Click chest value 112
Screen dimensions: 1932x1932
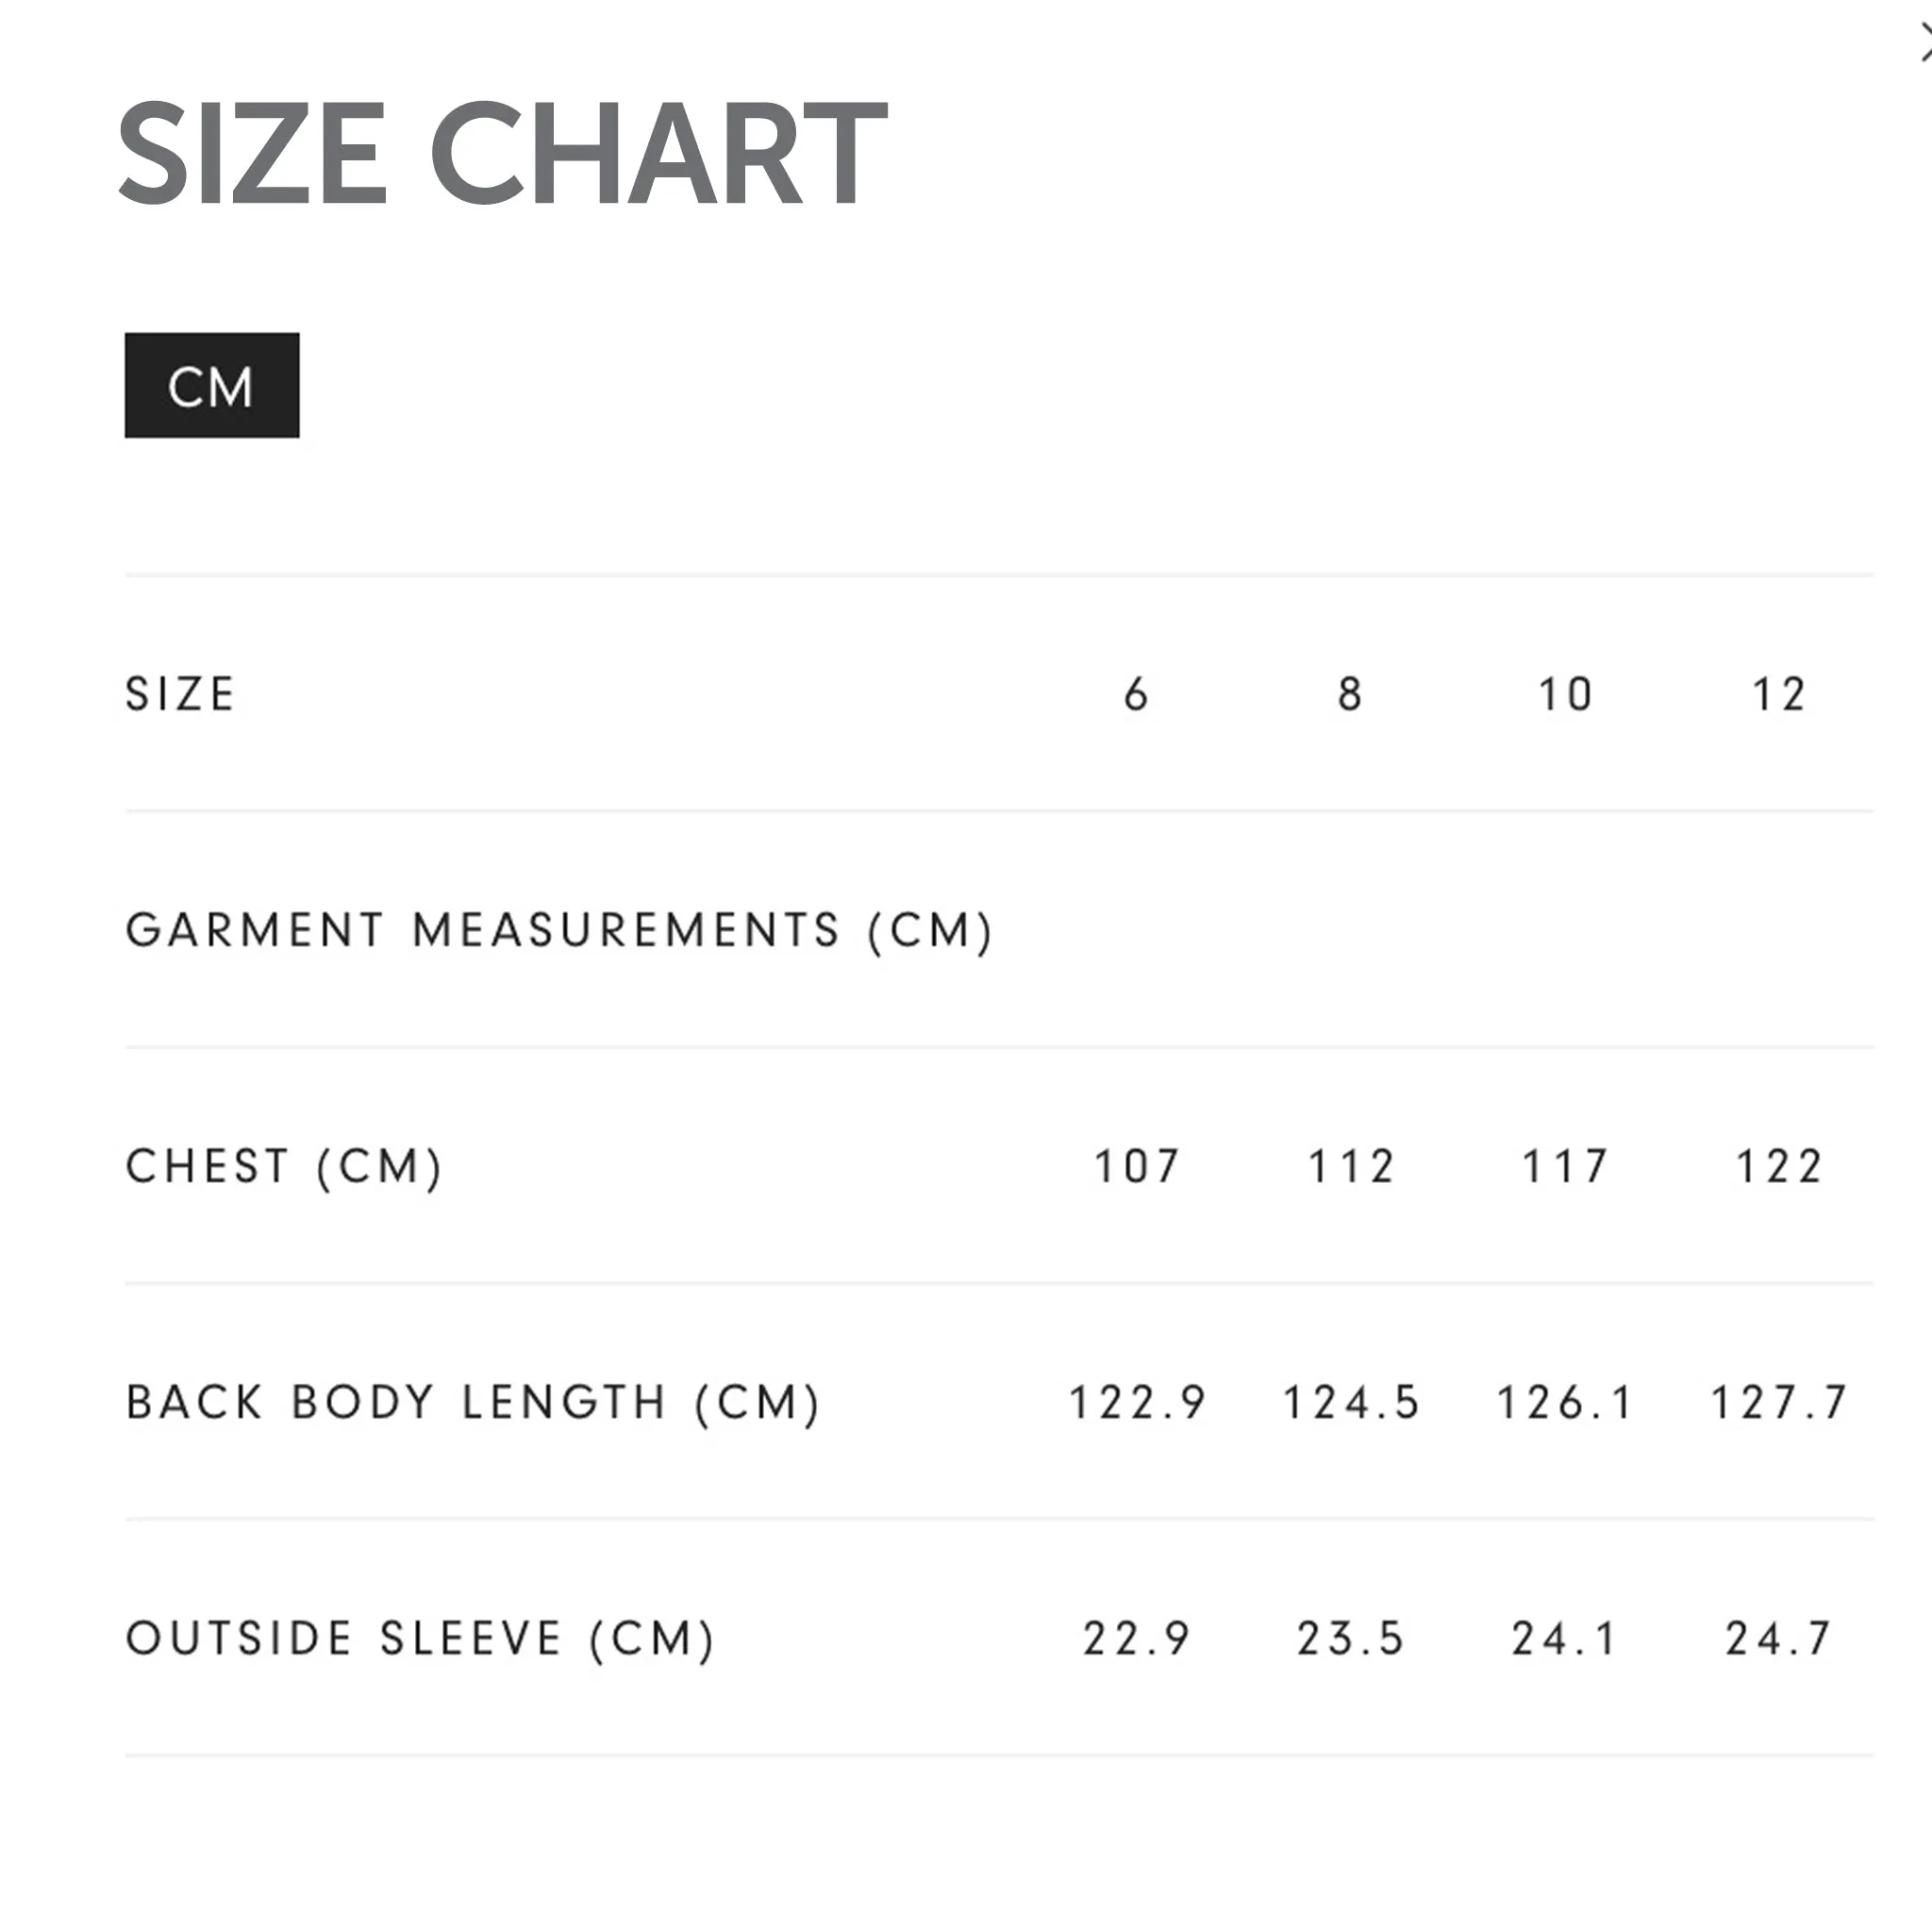(1351, 1167)
